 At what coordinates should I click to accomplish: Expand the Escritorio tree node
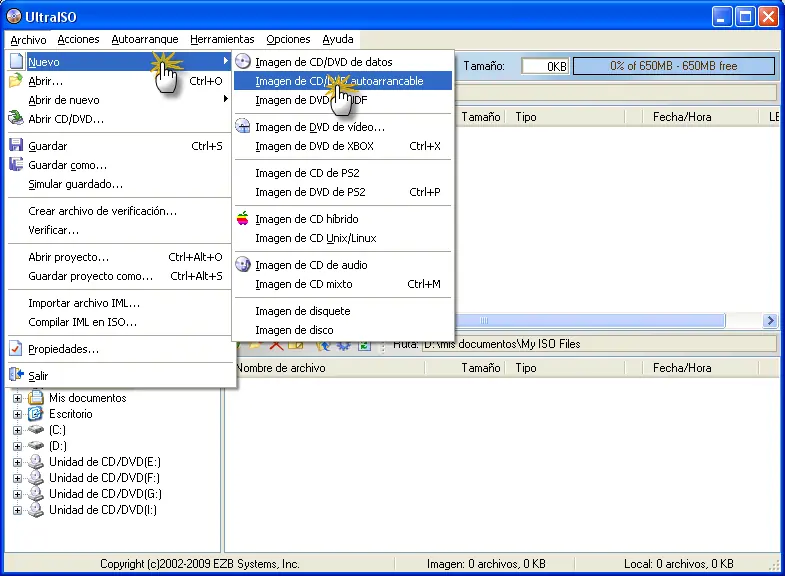[x=18, y=414]
